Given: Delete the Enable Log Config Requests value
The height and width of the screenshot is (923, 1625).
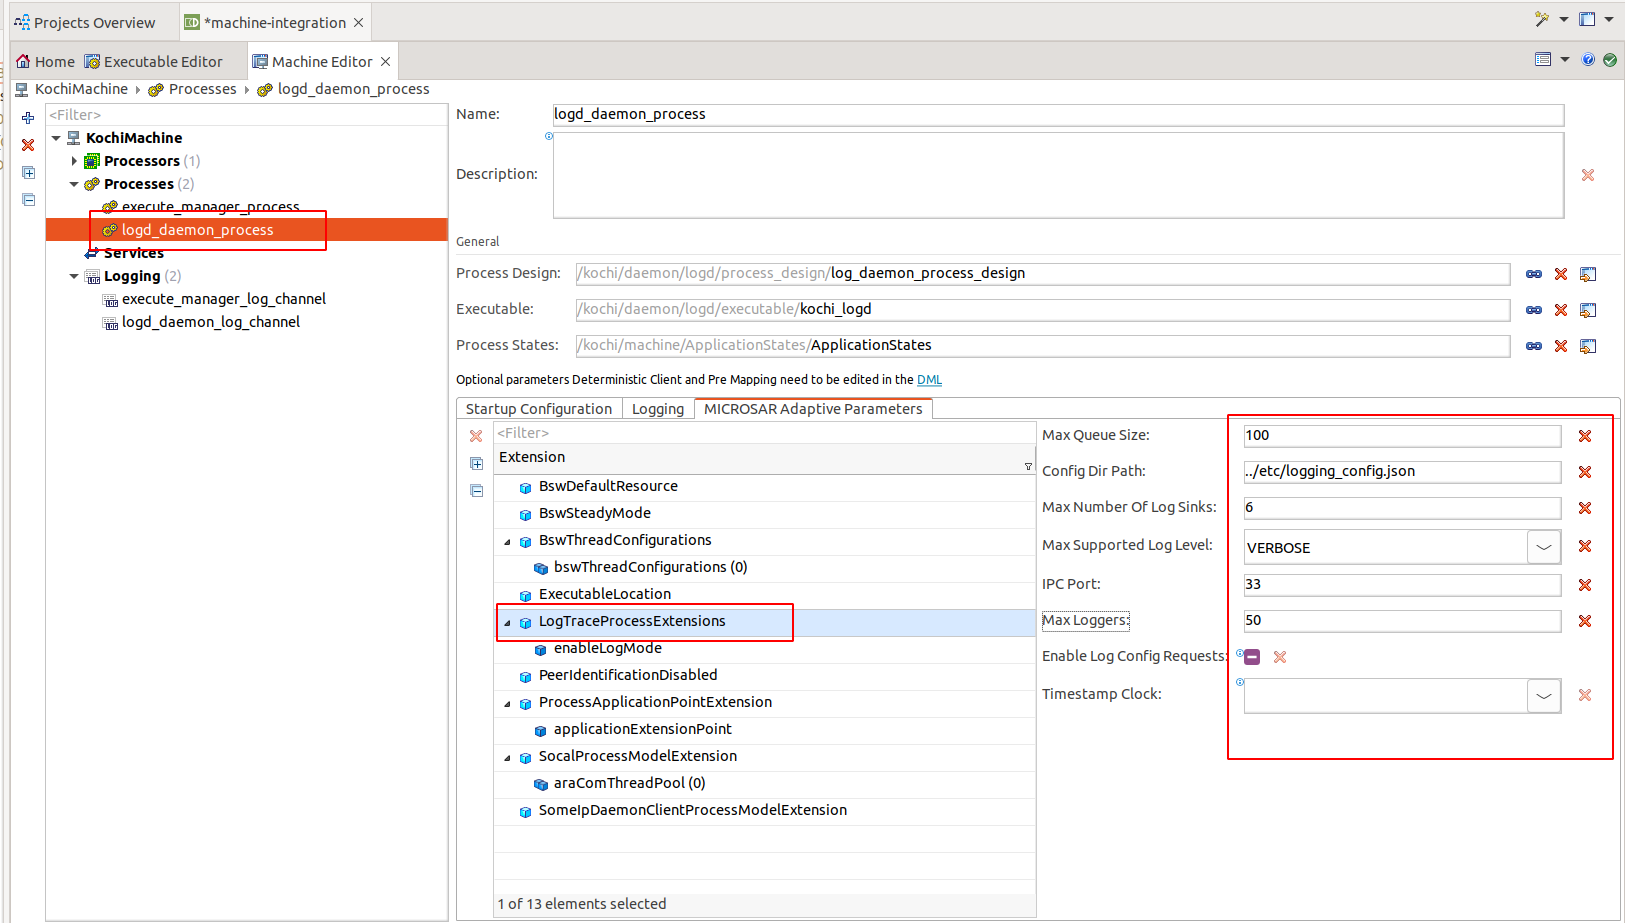Looking at the screenshot, I should [1280, 657].
